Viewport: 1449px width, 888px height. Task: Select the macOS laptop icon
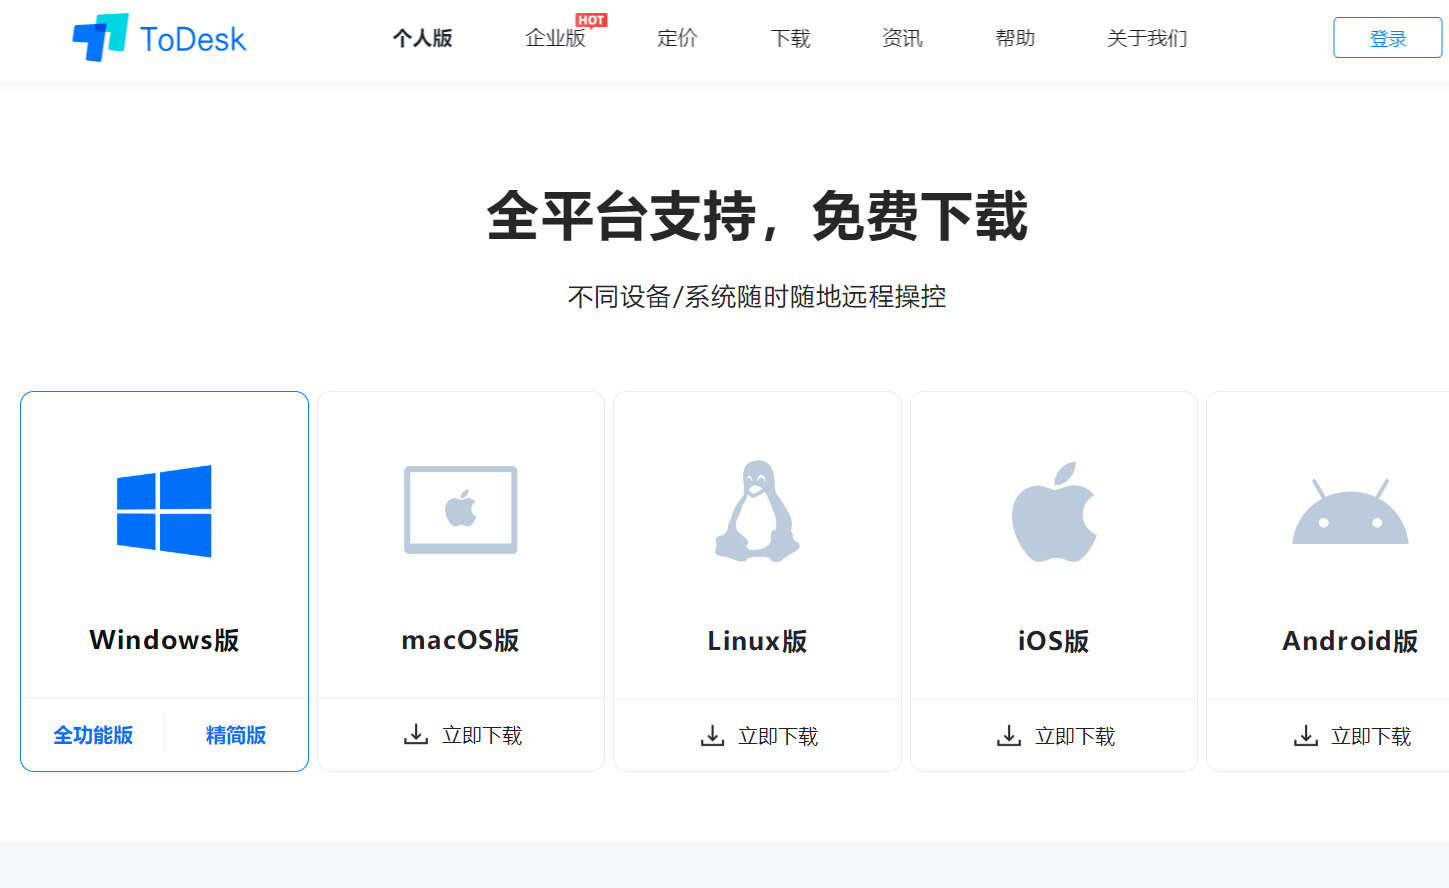pos(461,510)
